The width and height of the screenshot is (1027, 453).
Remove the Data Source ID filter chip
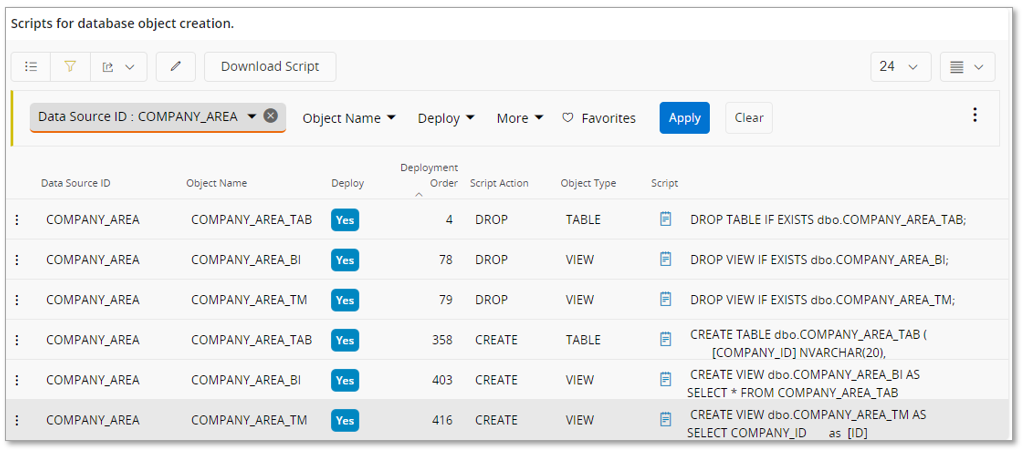[x=270, y=116]
